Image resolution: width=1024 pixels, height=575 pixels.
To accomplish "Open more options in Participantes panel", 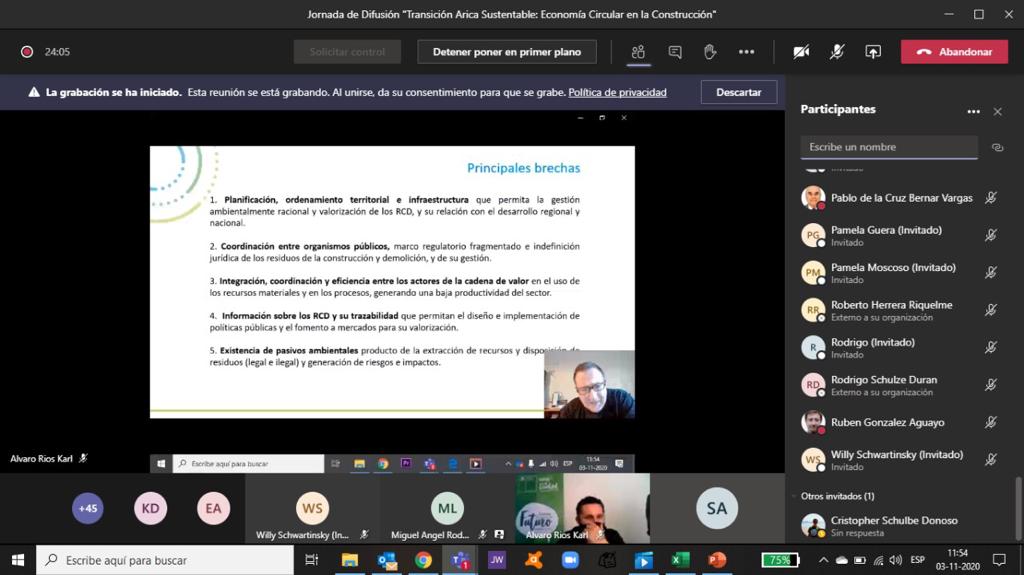I will click(973, 111).
